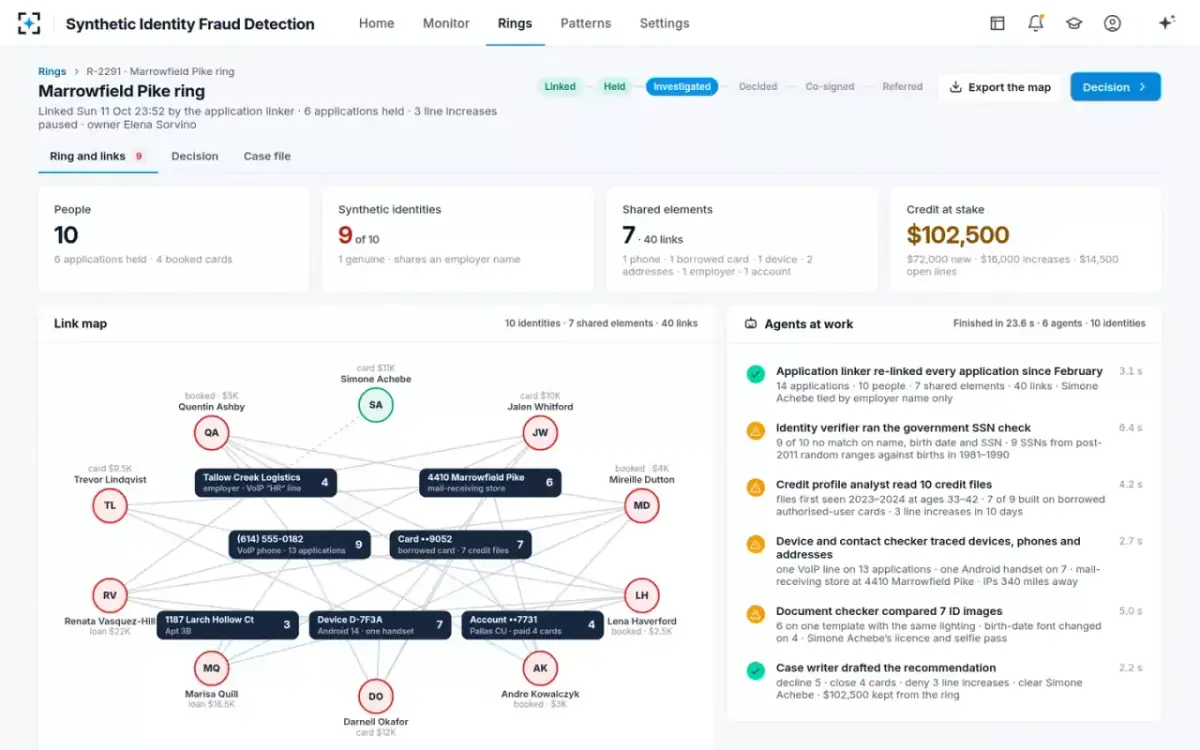Click the Link map panel heading

(80, 324)
